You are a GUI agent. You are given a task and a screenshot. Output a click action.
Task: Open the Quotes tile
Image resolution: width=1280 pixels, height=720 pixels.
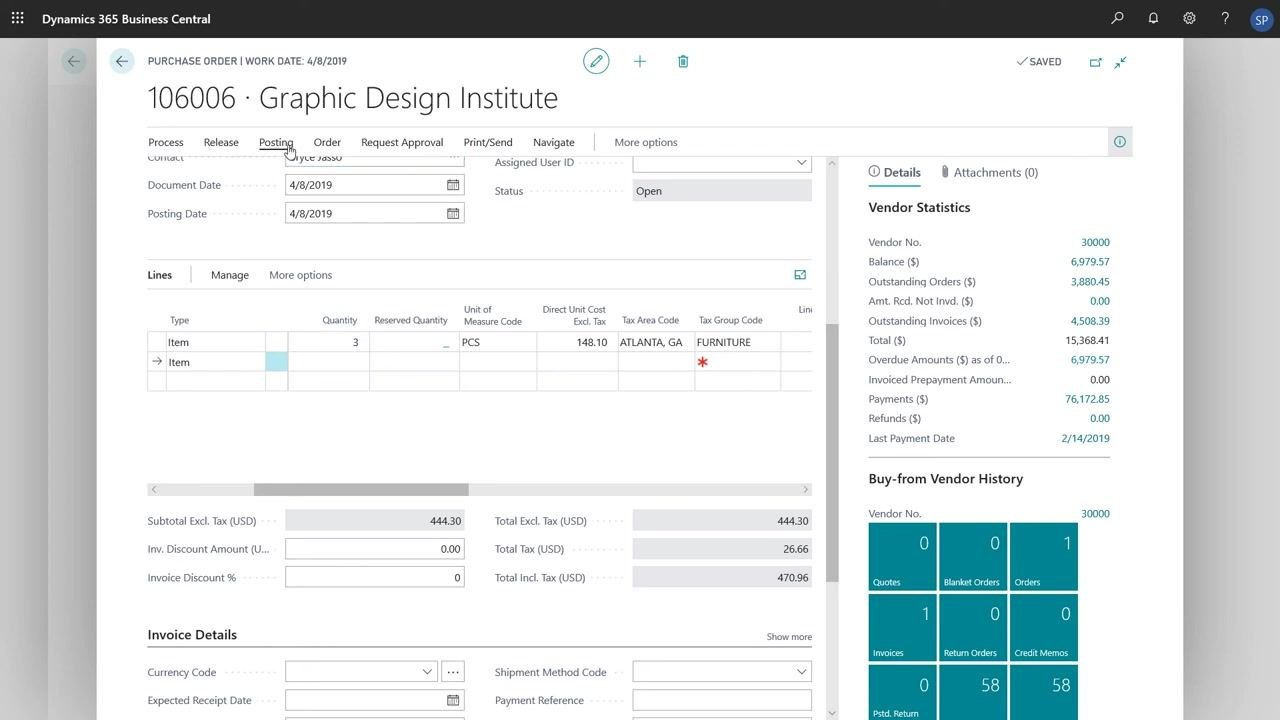903,557
